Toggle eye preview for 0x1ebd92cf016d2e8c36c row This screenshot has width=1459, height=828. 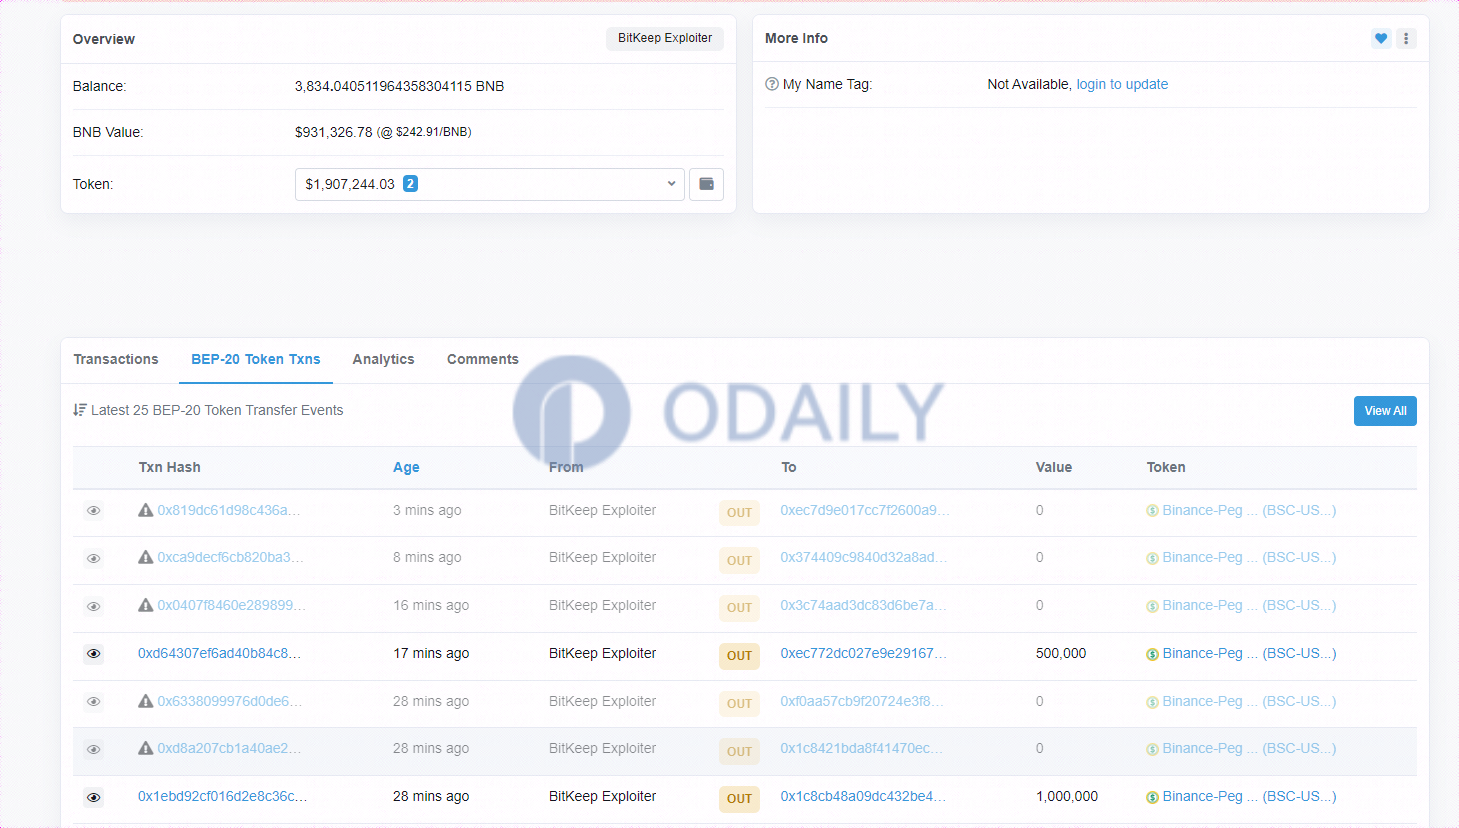[94, 797]
